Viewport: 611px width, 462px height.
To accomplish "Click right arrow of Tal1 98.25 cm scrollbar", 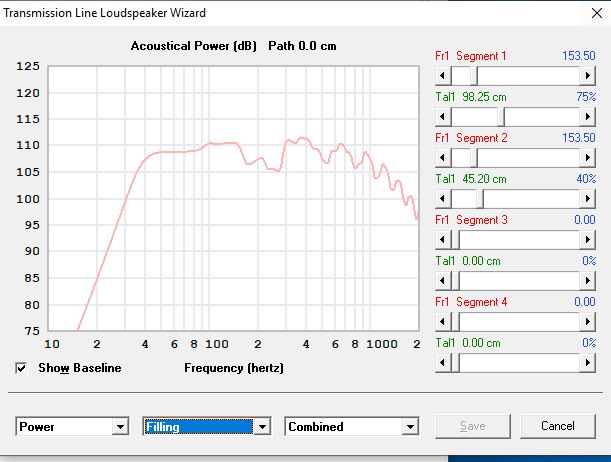I will [587, 116].
